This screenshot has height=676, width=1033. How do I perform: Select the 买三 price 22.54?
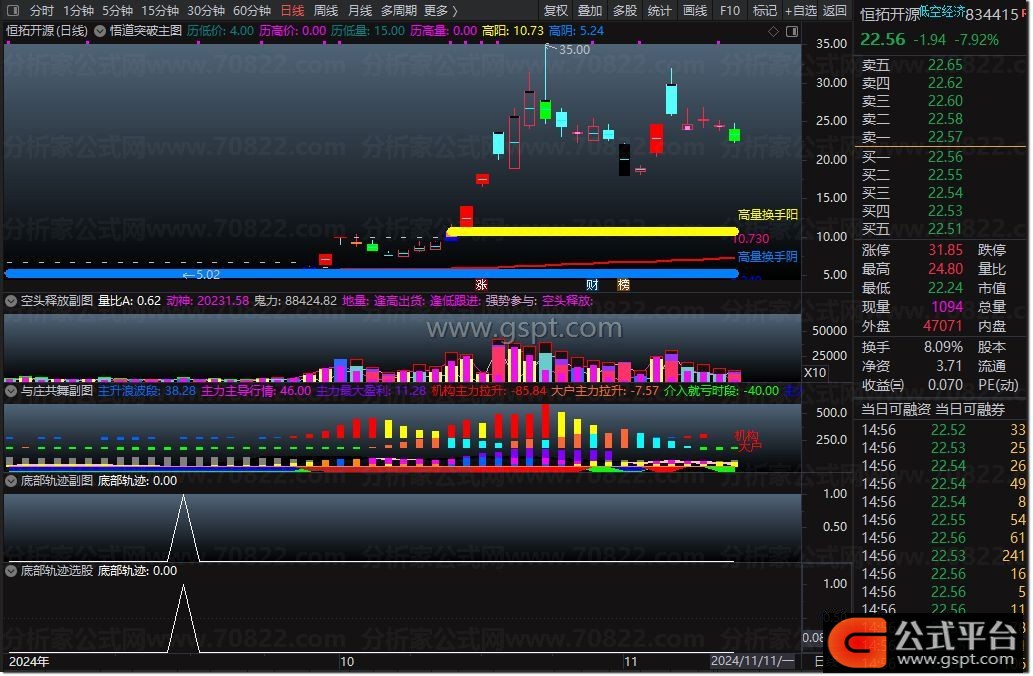point(945,193)
